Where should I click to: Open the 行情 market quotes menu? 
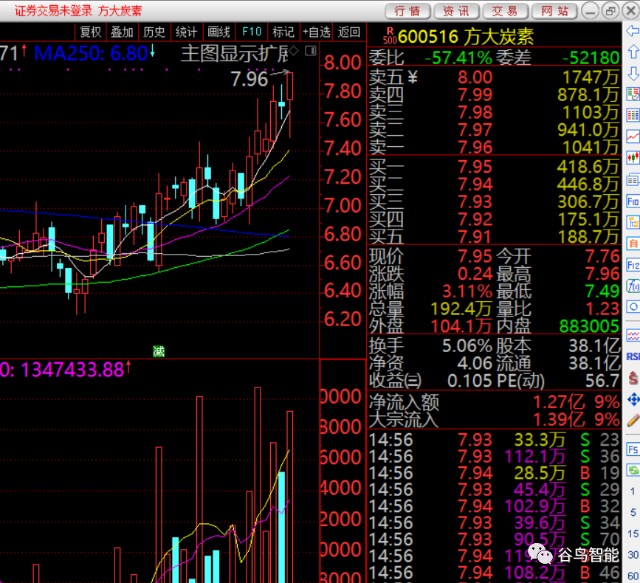pyautogui.click(x=407, y=11)
